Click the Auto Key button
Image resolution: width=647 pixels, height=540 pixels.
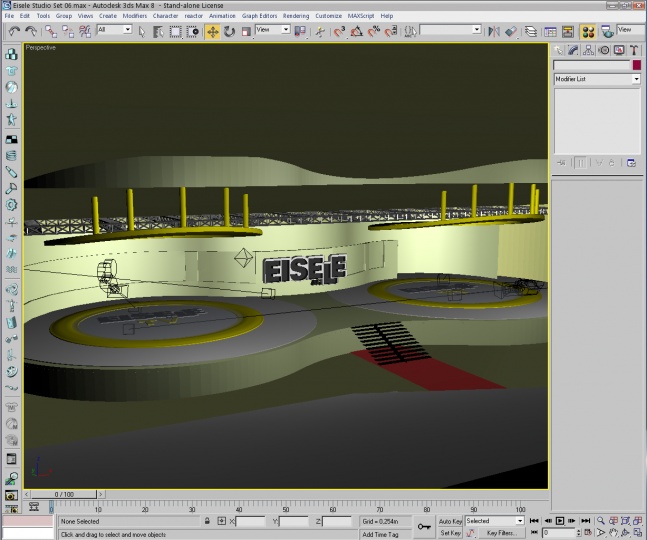point(450,521)
